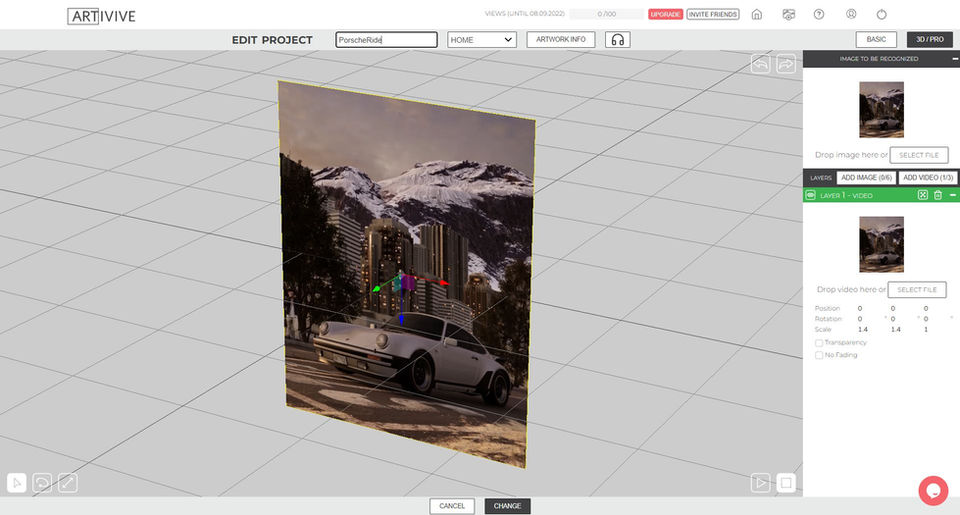Click the 'LAYER 1 - VIDEO' header text
This screenshot has height=515, width=960.
[846, 195]
